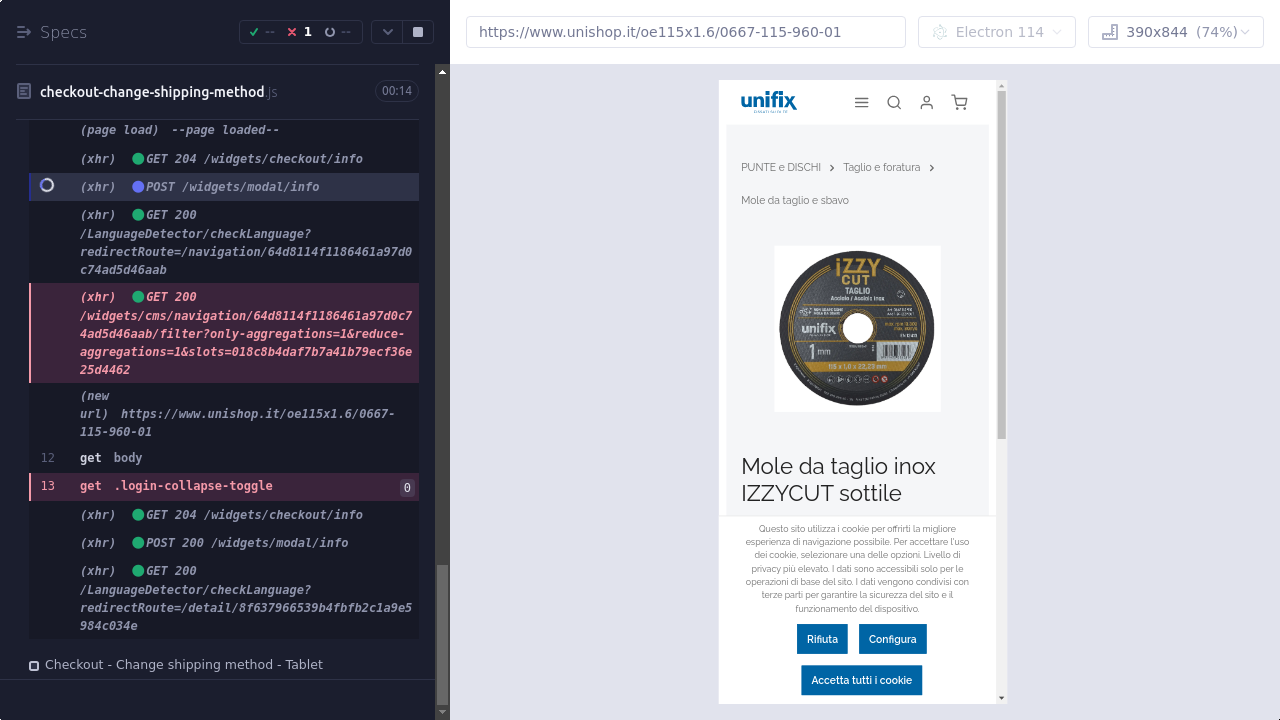Click the stop test run button

pos(417,32)
